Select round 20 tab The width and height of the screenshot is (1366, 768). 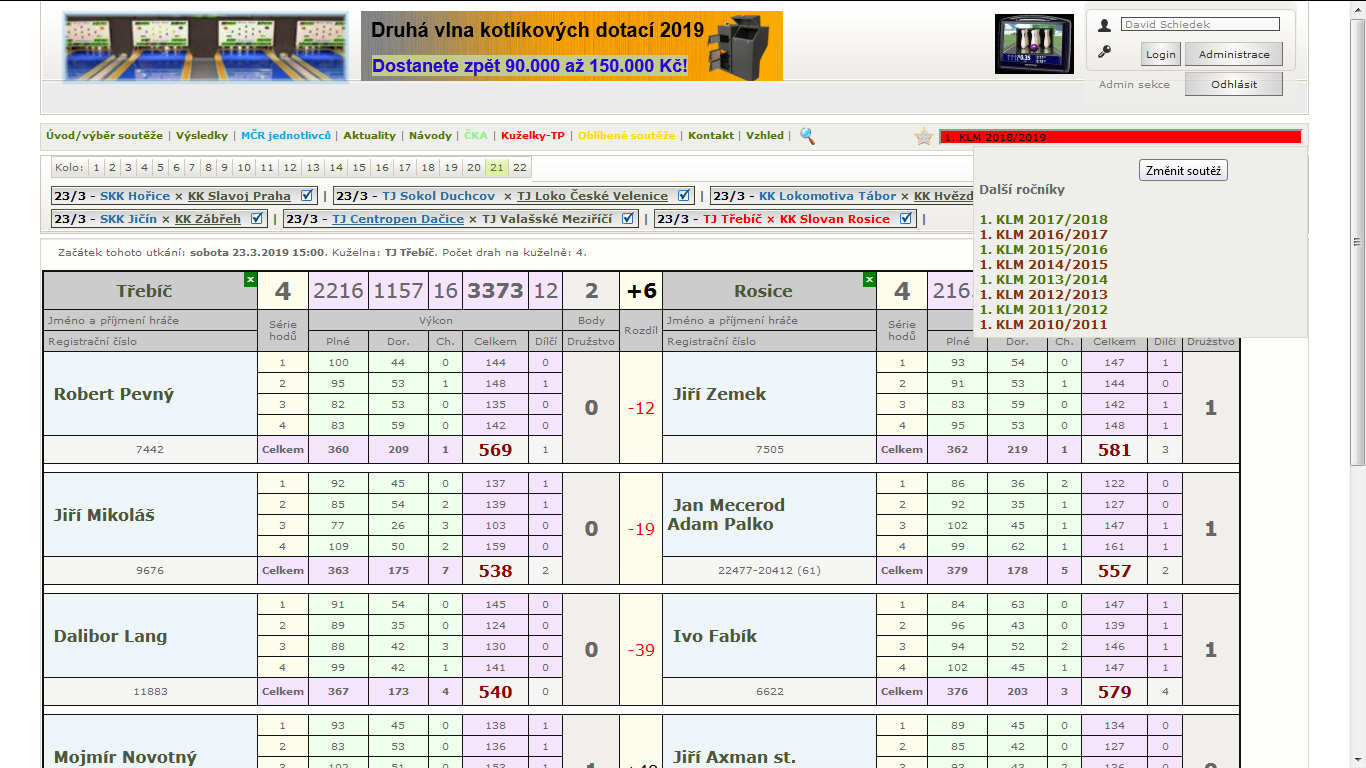pyautogui.click(x=474, y=168)
